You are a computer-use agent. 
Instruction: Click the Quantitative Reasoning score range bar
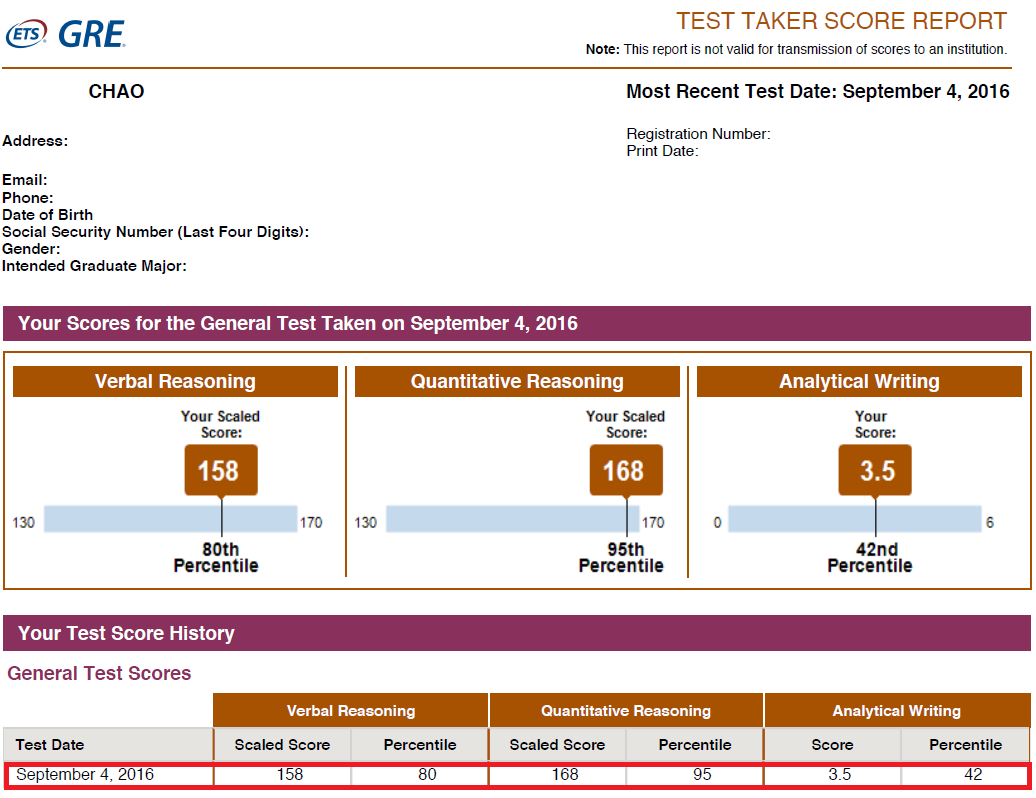pos(513,519)
